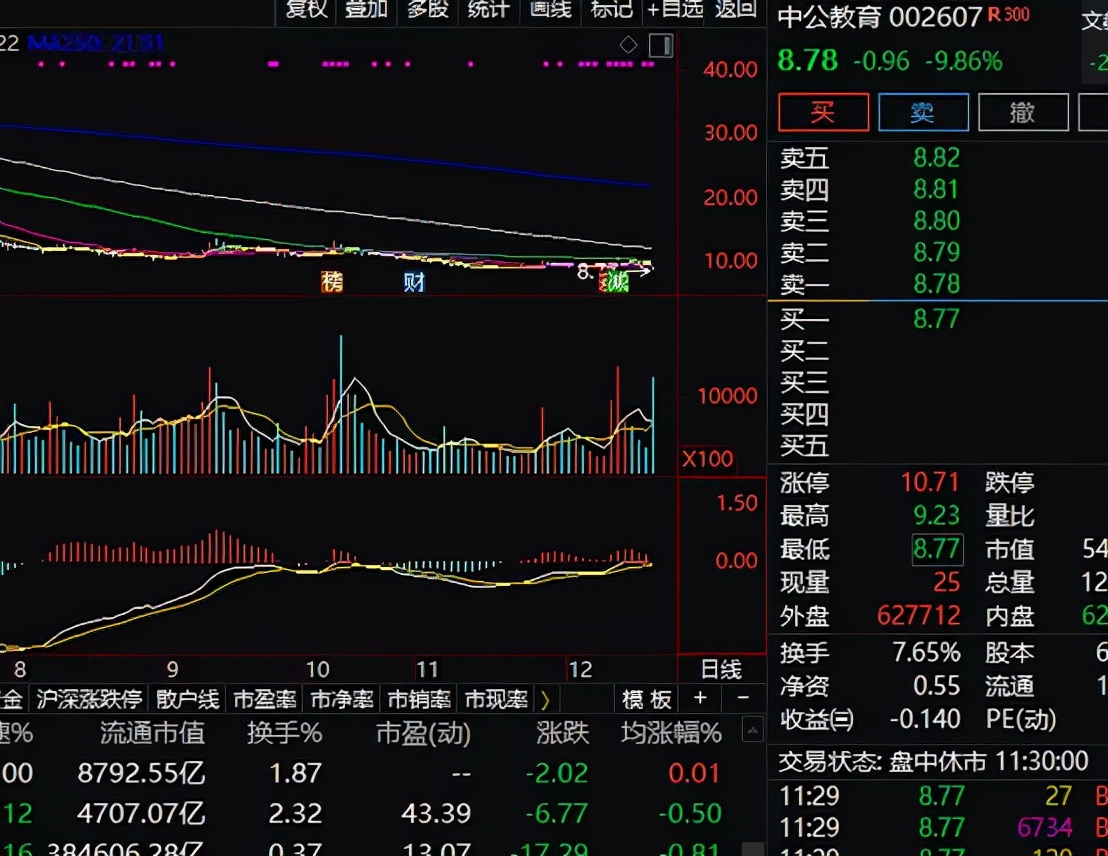Image resolution: width=1108 pixels, height=856 pixels.
Task: Click the green 减 marker on the chart
Action: [619, 283]
